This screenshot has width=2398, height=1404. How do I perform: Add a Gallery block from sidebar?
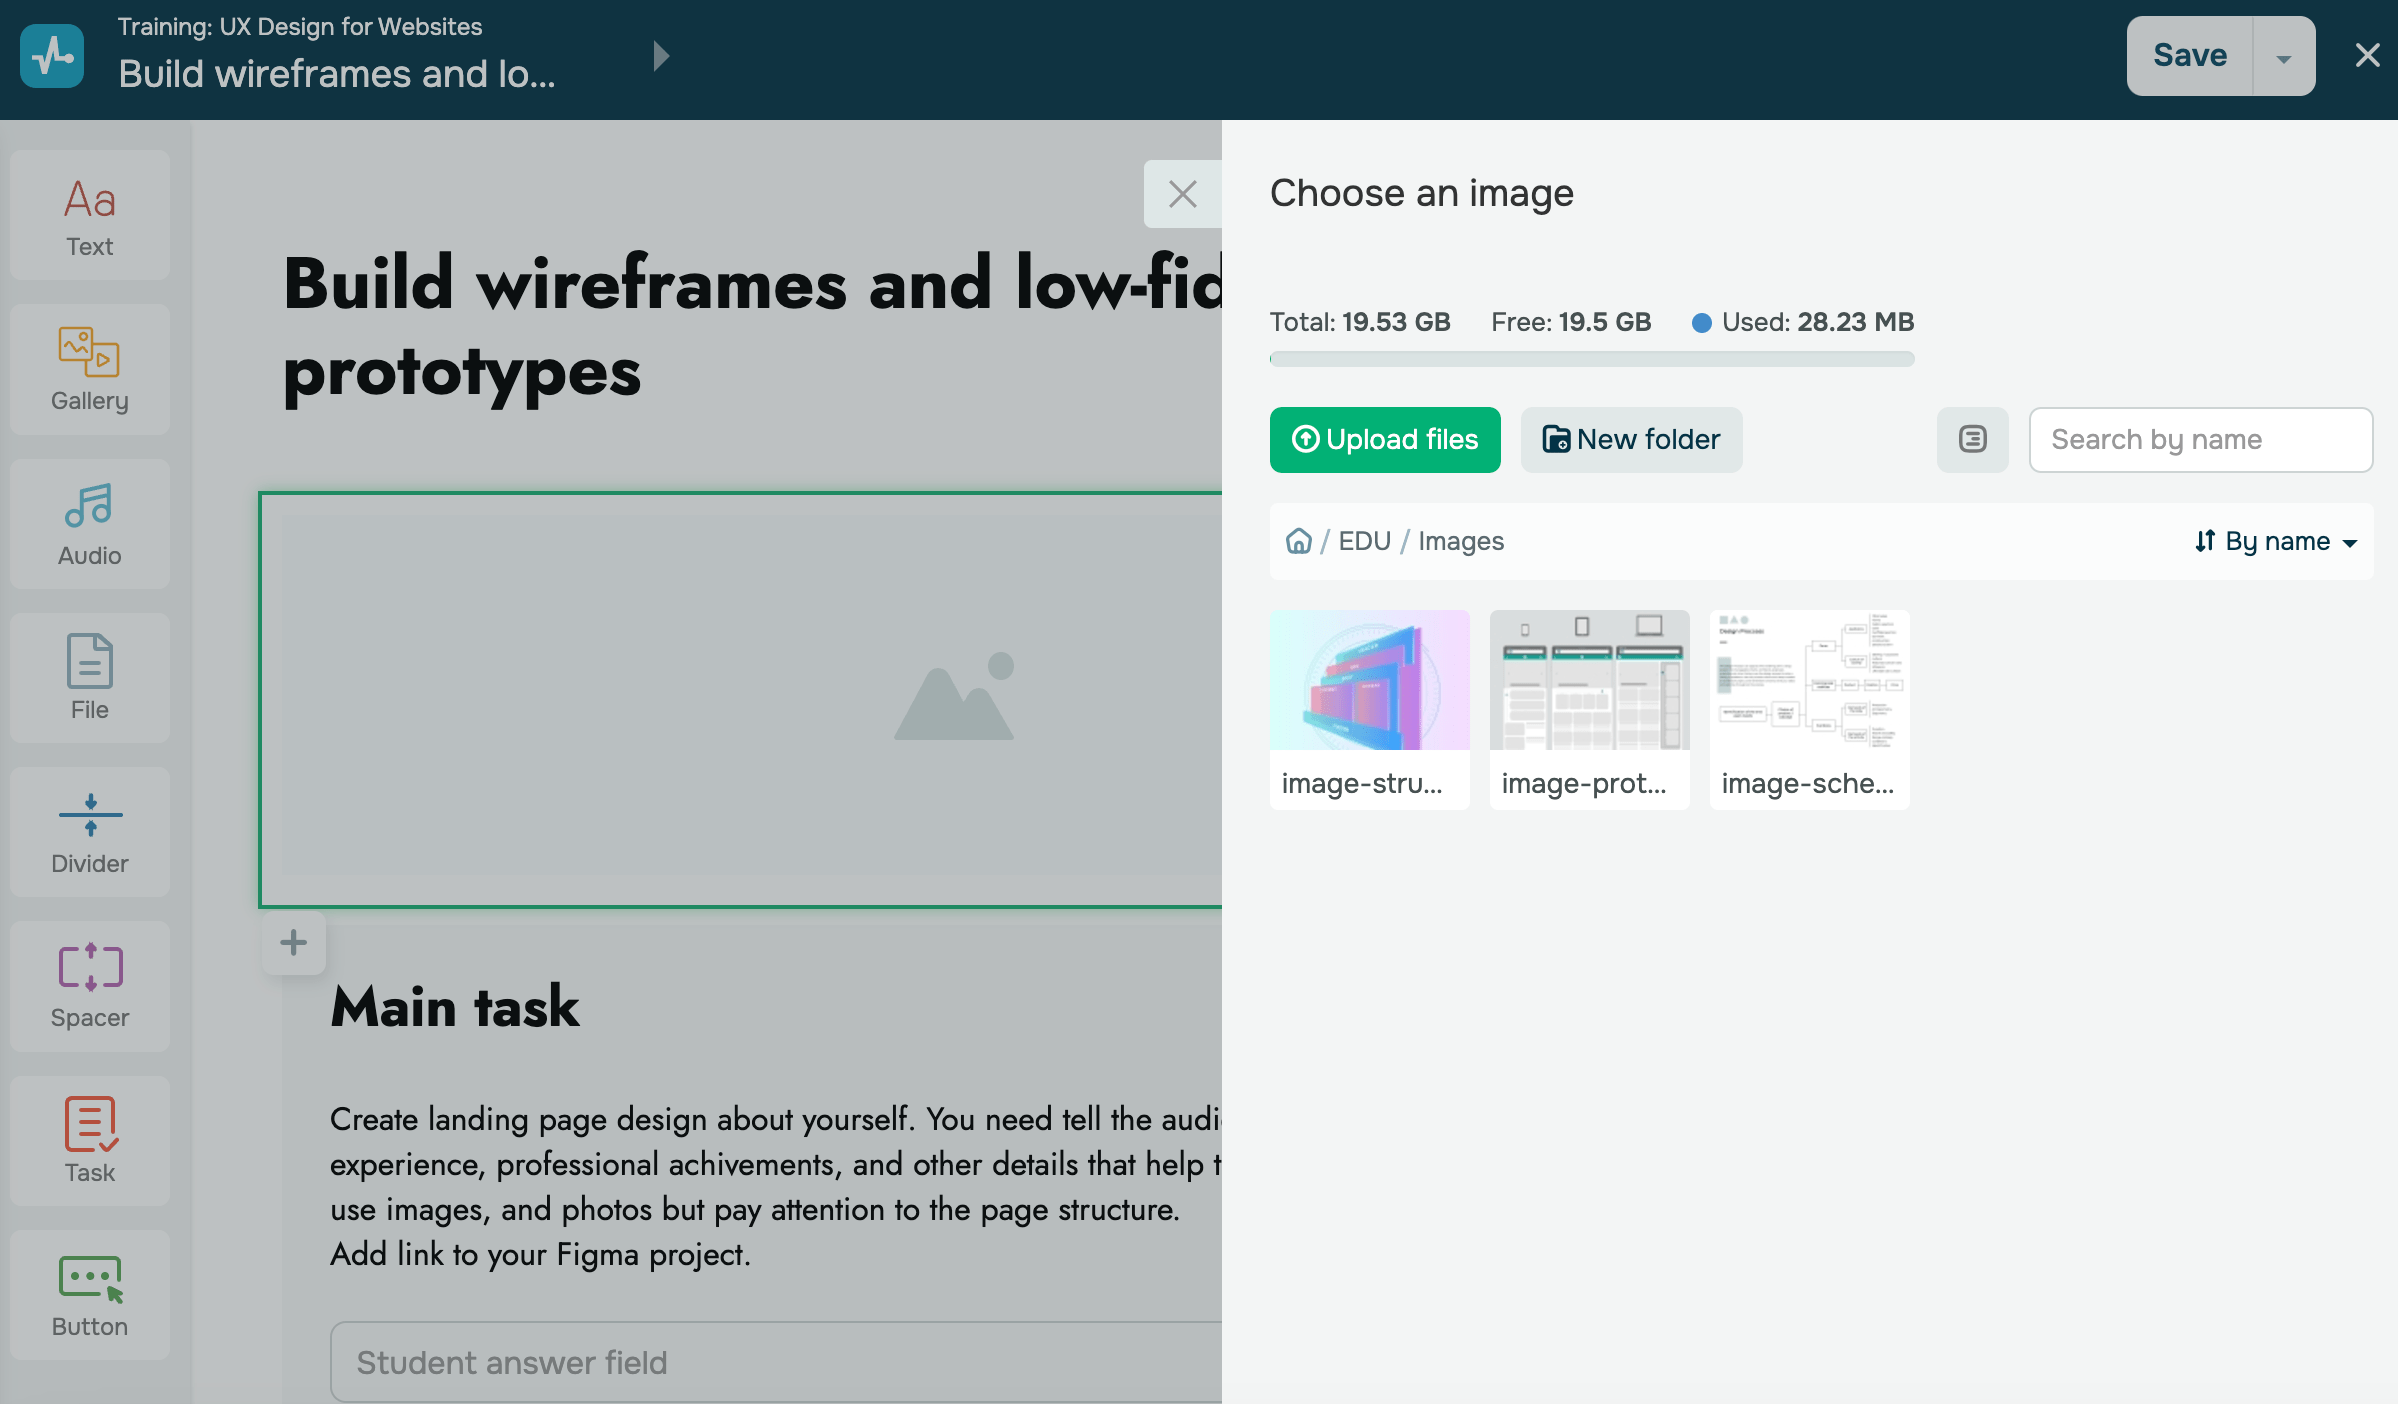[x=89, y=370]
